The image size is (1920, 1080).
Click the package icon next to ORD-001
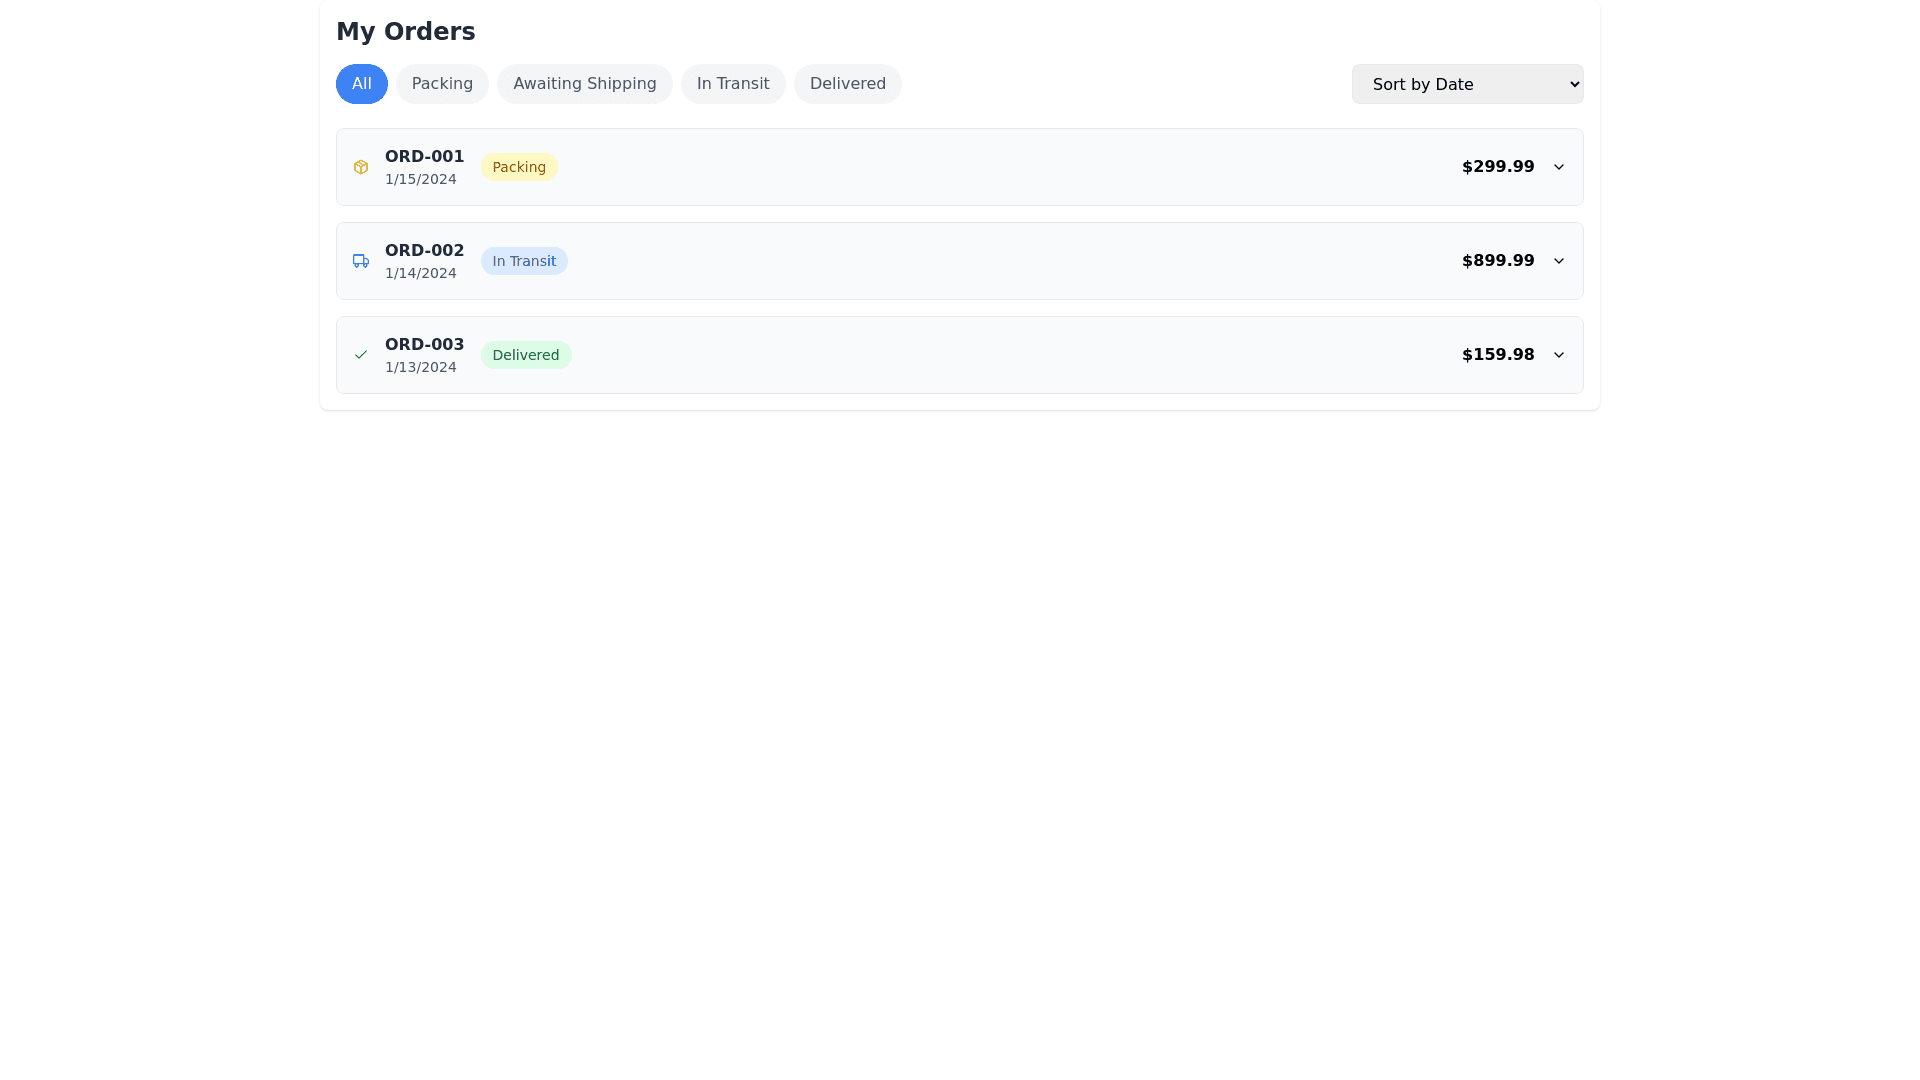[361, 167]
